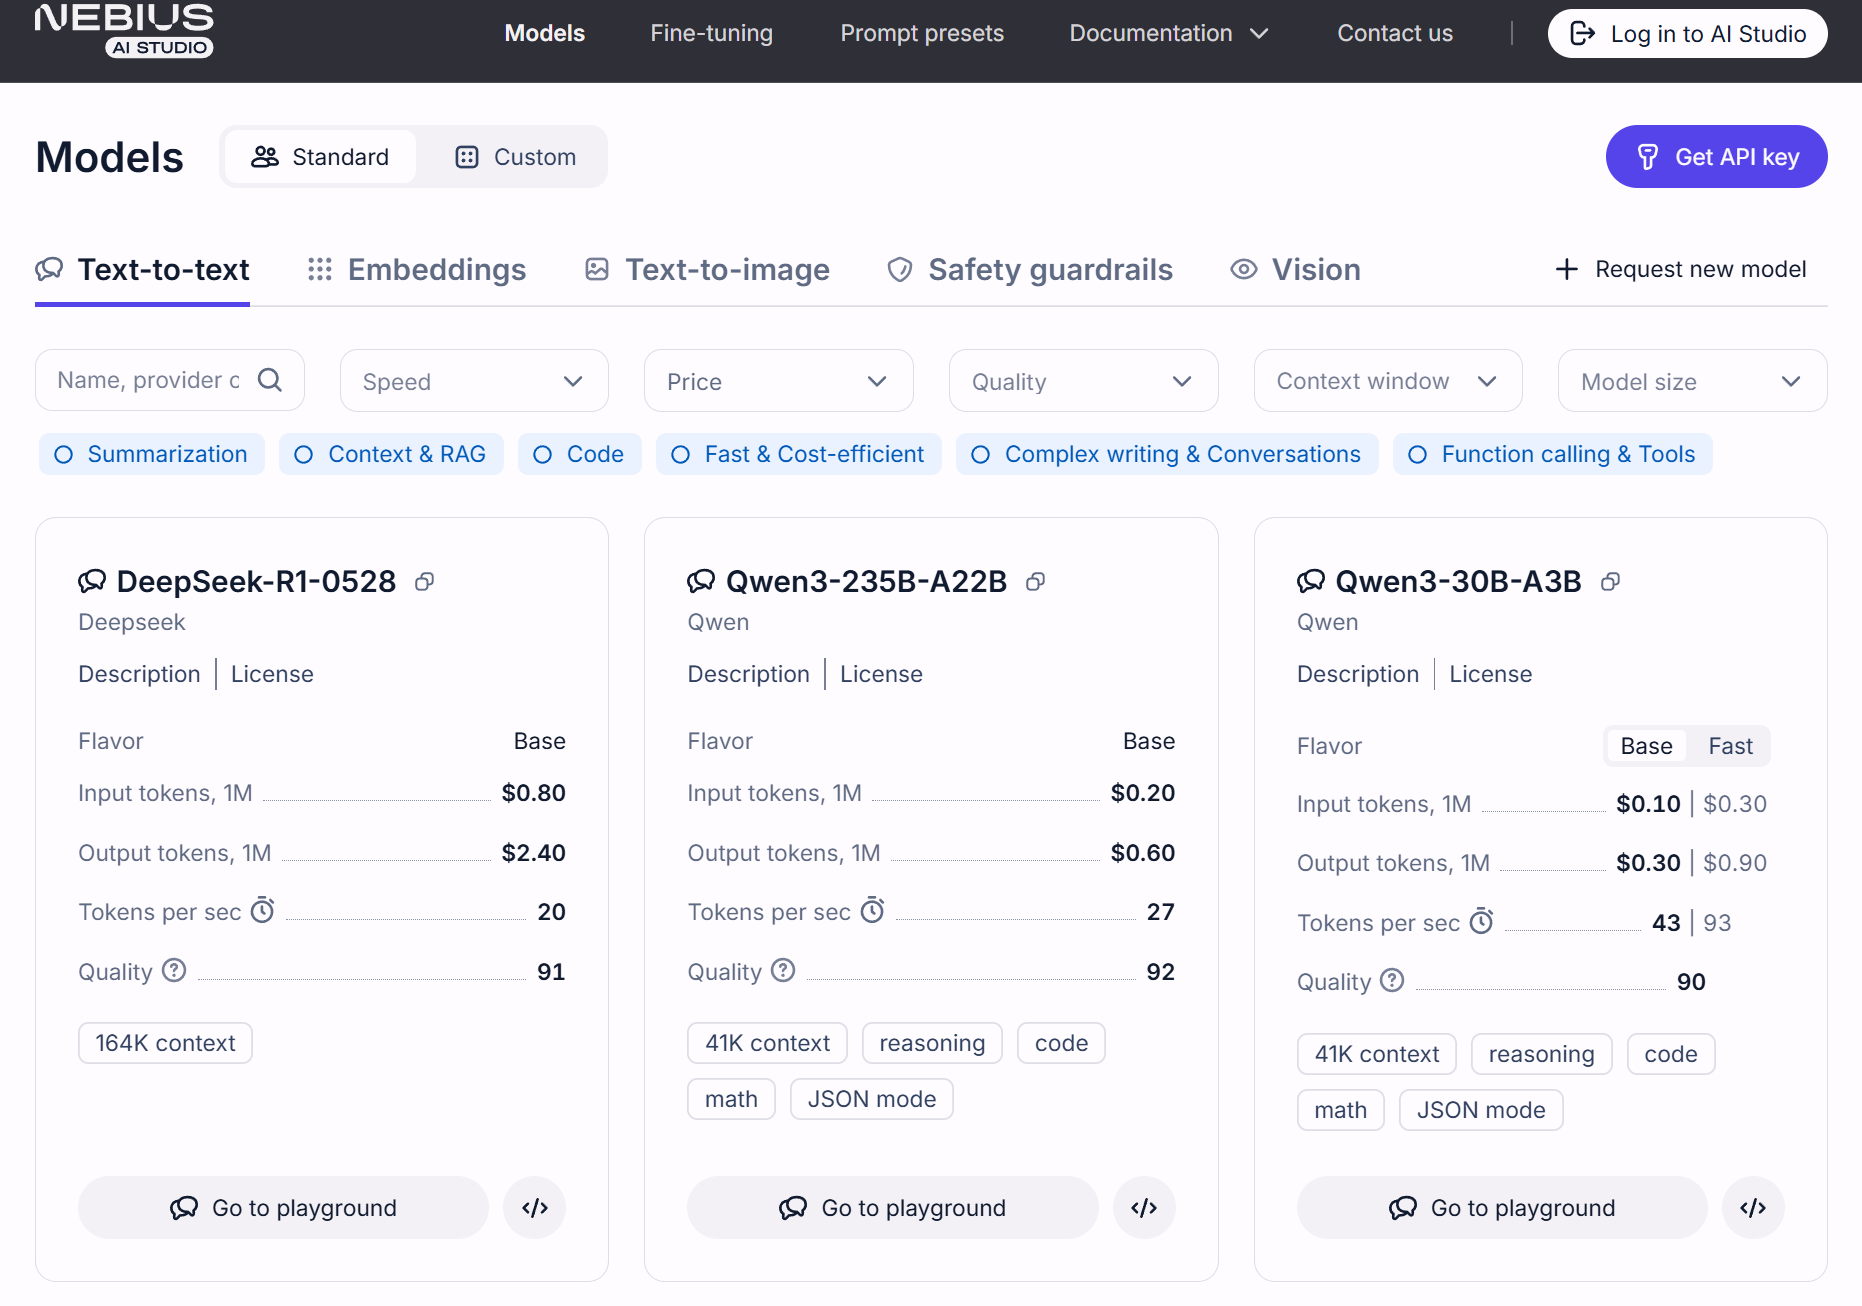Toggle the Code filter chip
The height and width of the screenshot is (1306, 1862).
[580, 454]
